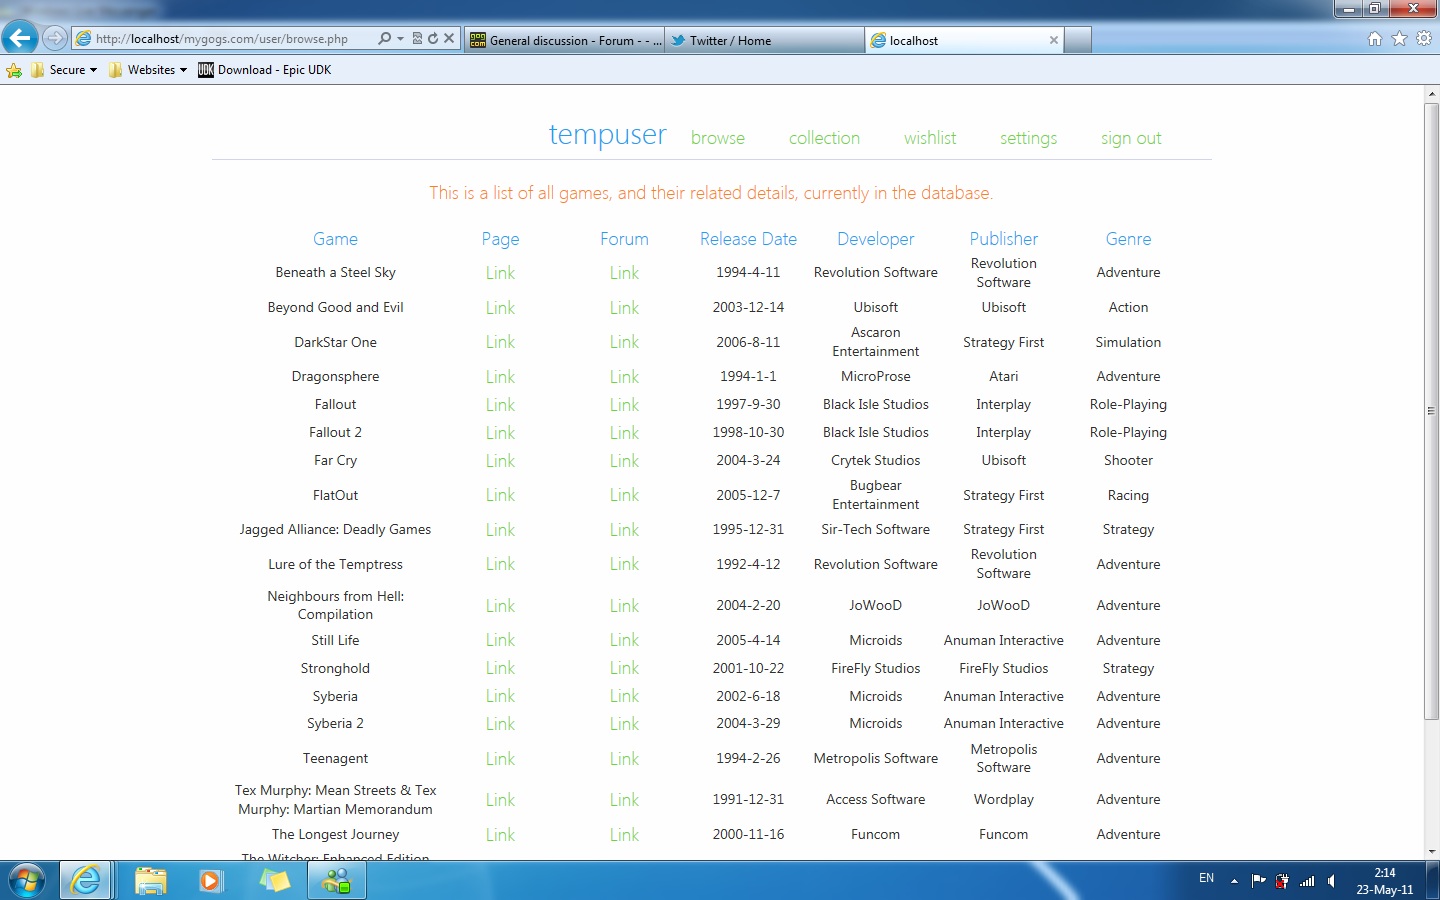This screenshot has height=900, width=1440.
Task: Click the Messenger taskbar icon
Action: coord(337,881)
